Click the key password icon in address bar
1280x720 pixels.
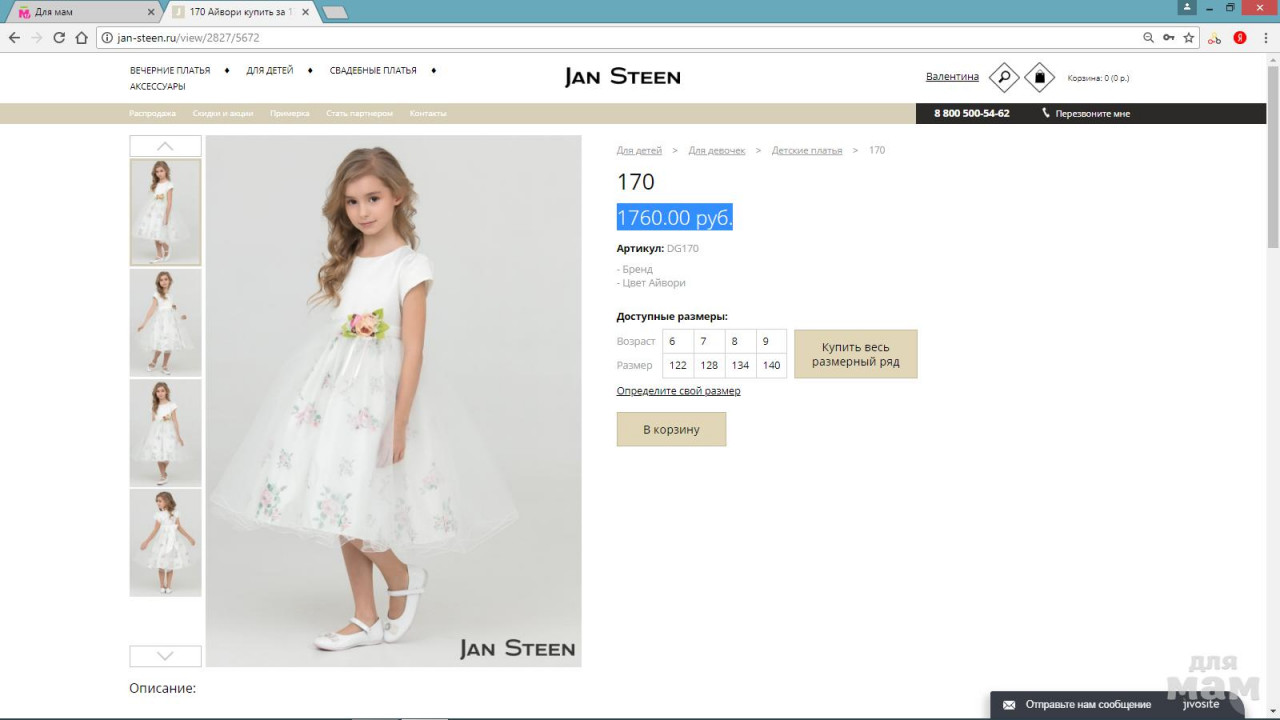click(x=1168, y=38)
